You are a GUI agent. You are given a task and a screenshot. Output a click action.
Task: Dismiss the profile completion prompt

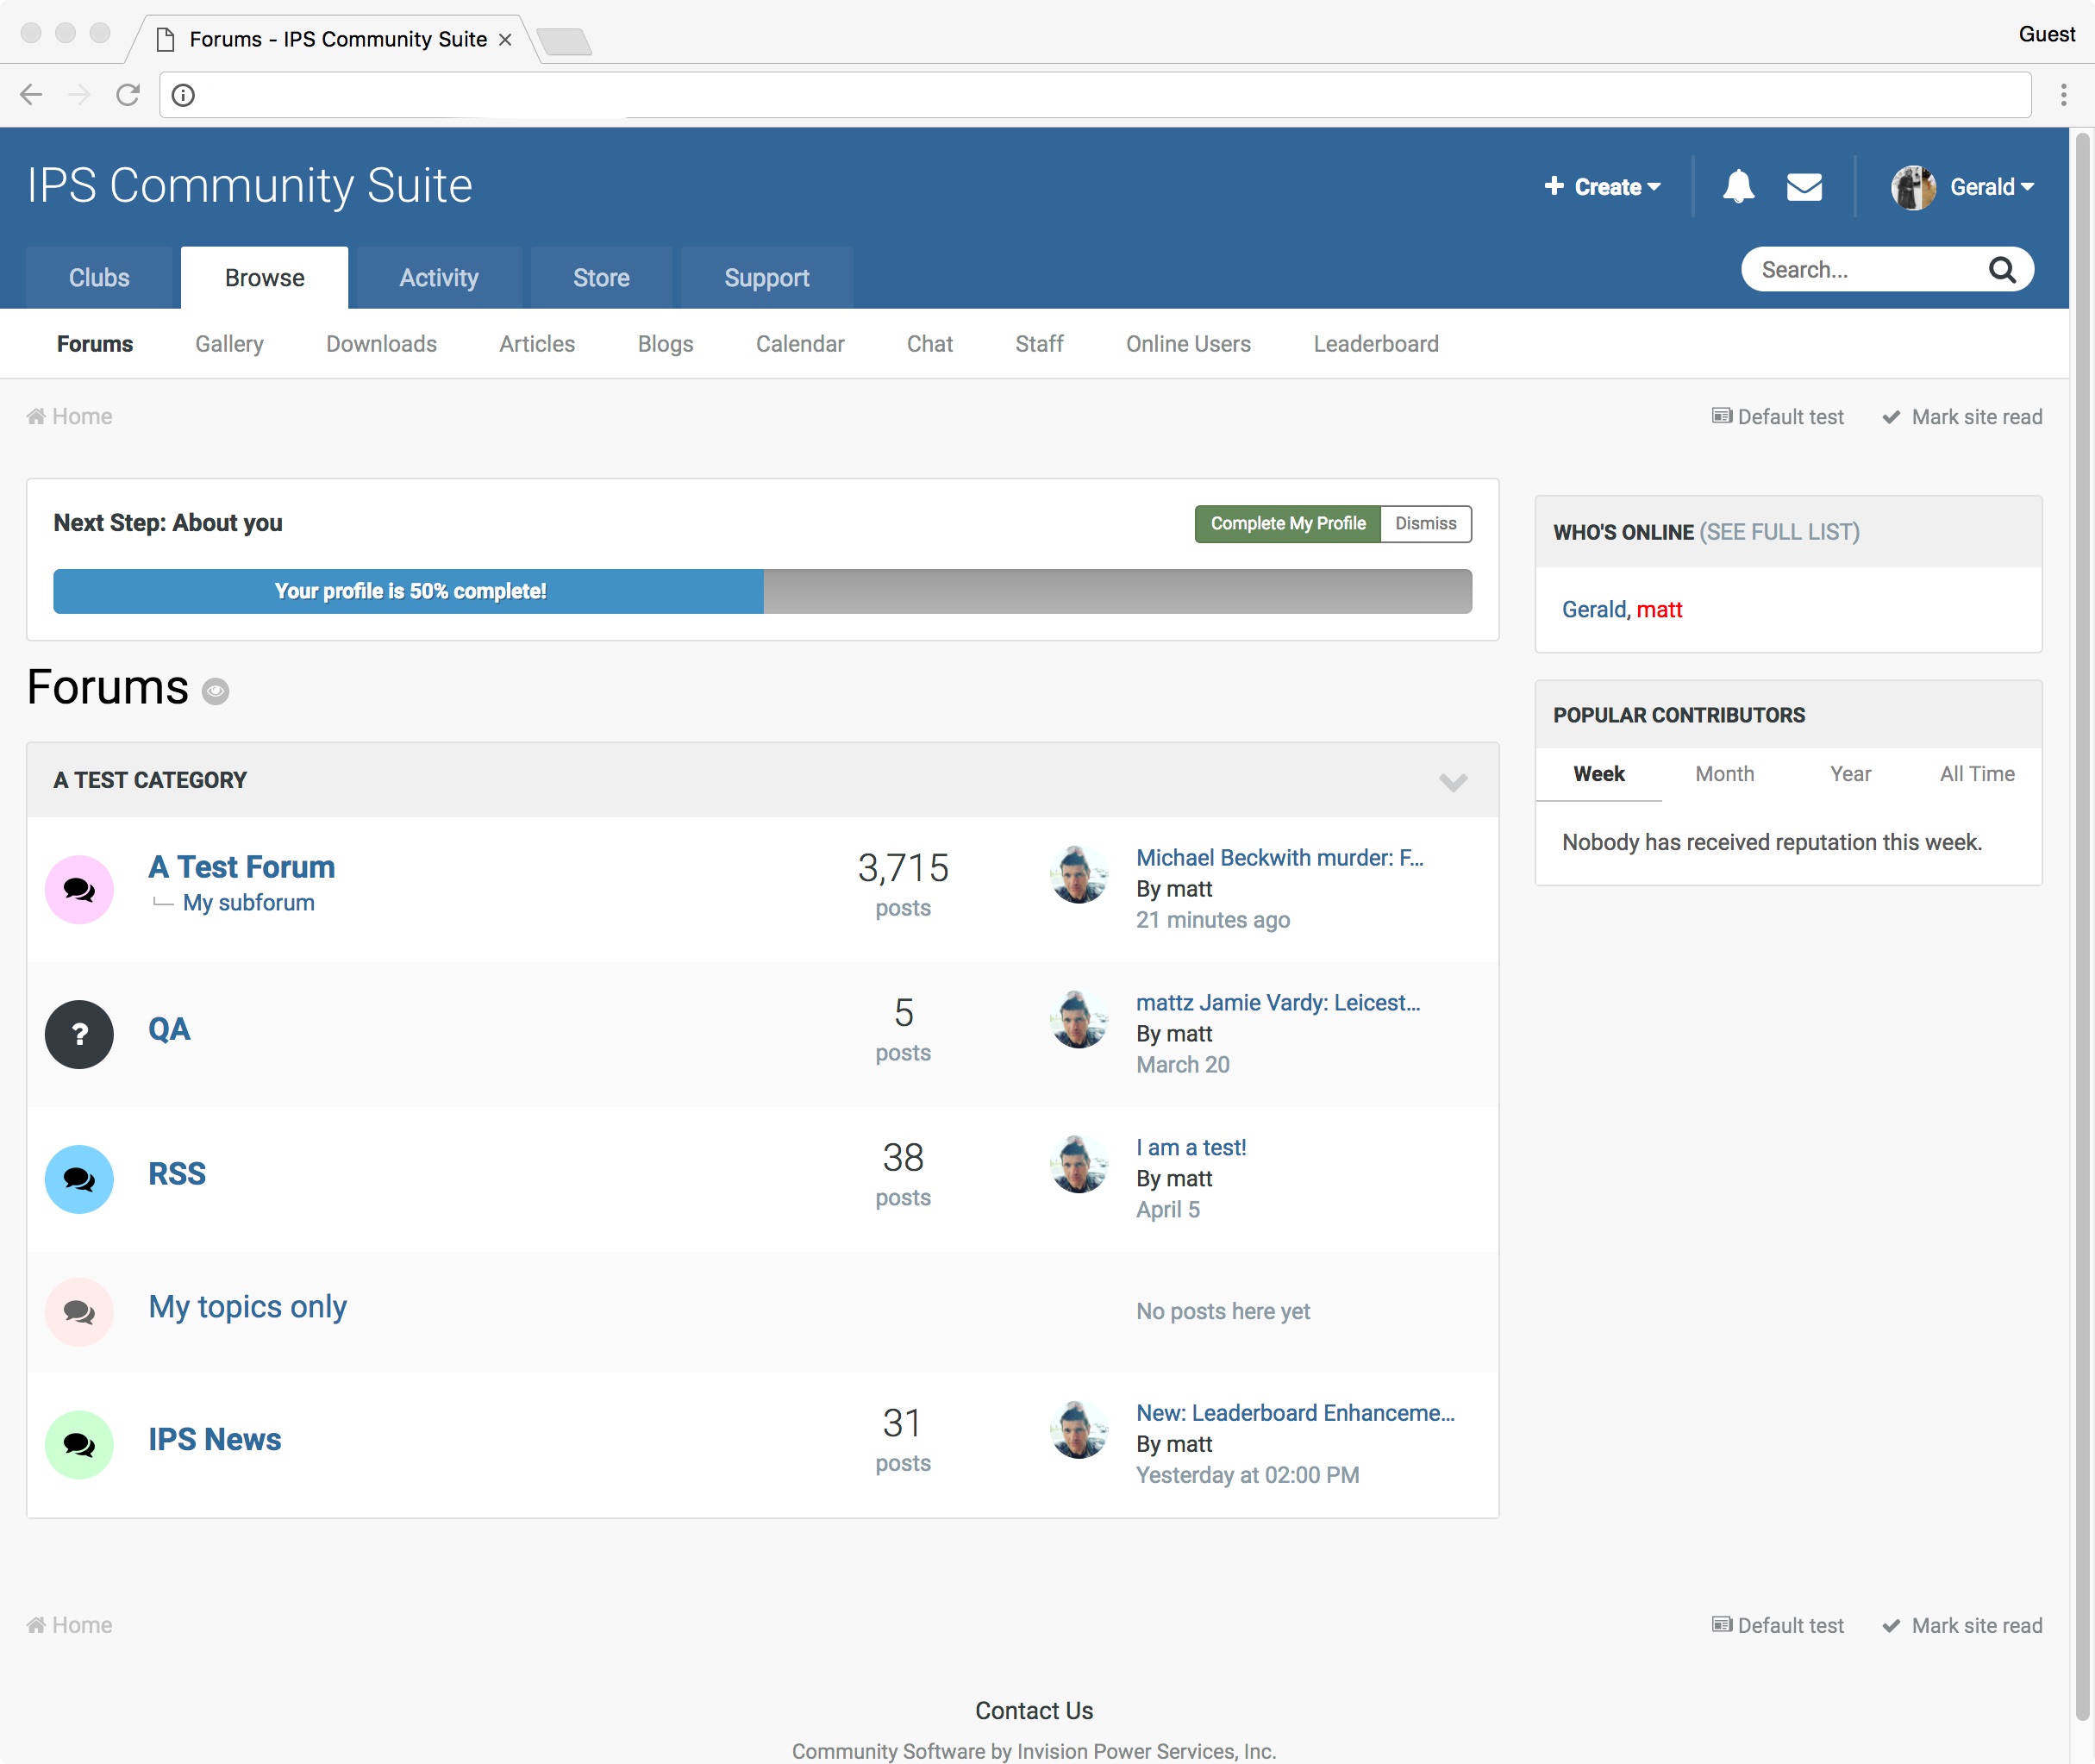point(1425,523)
